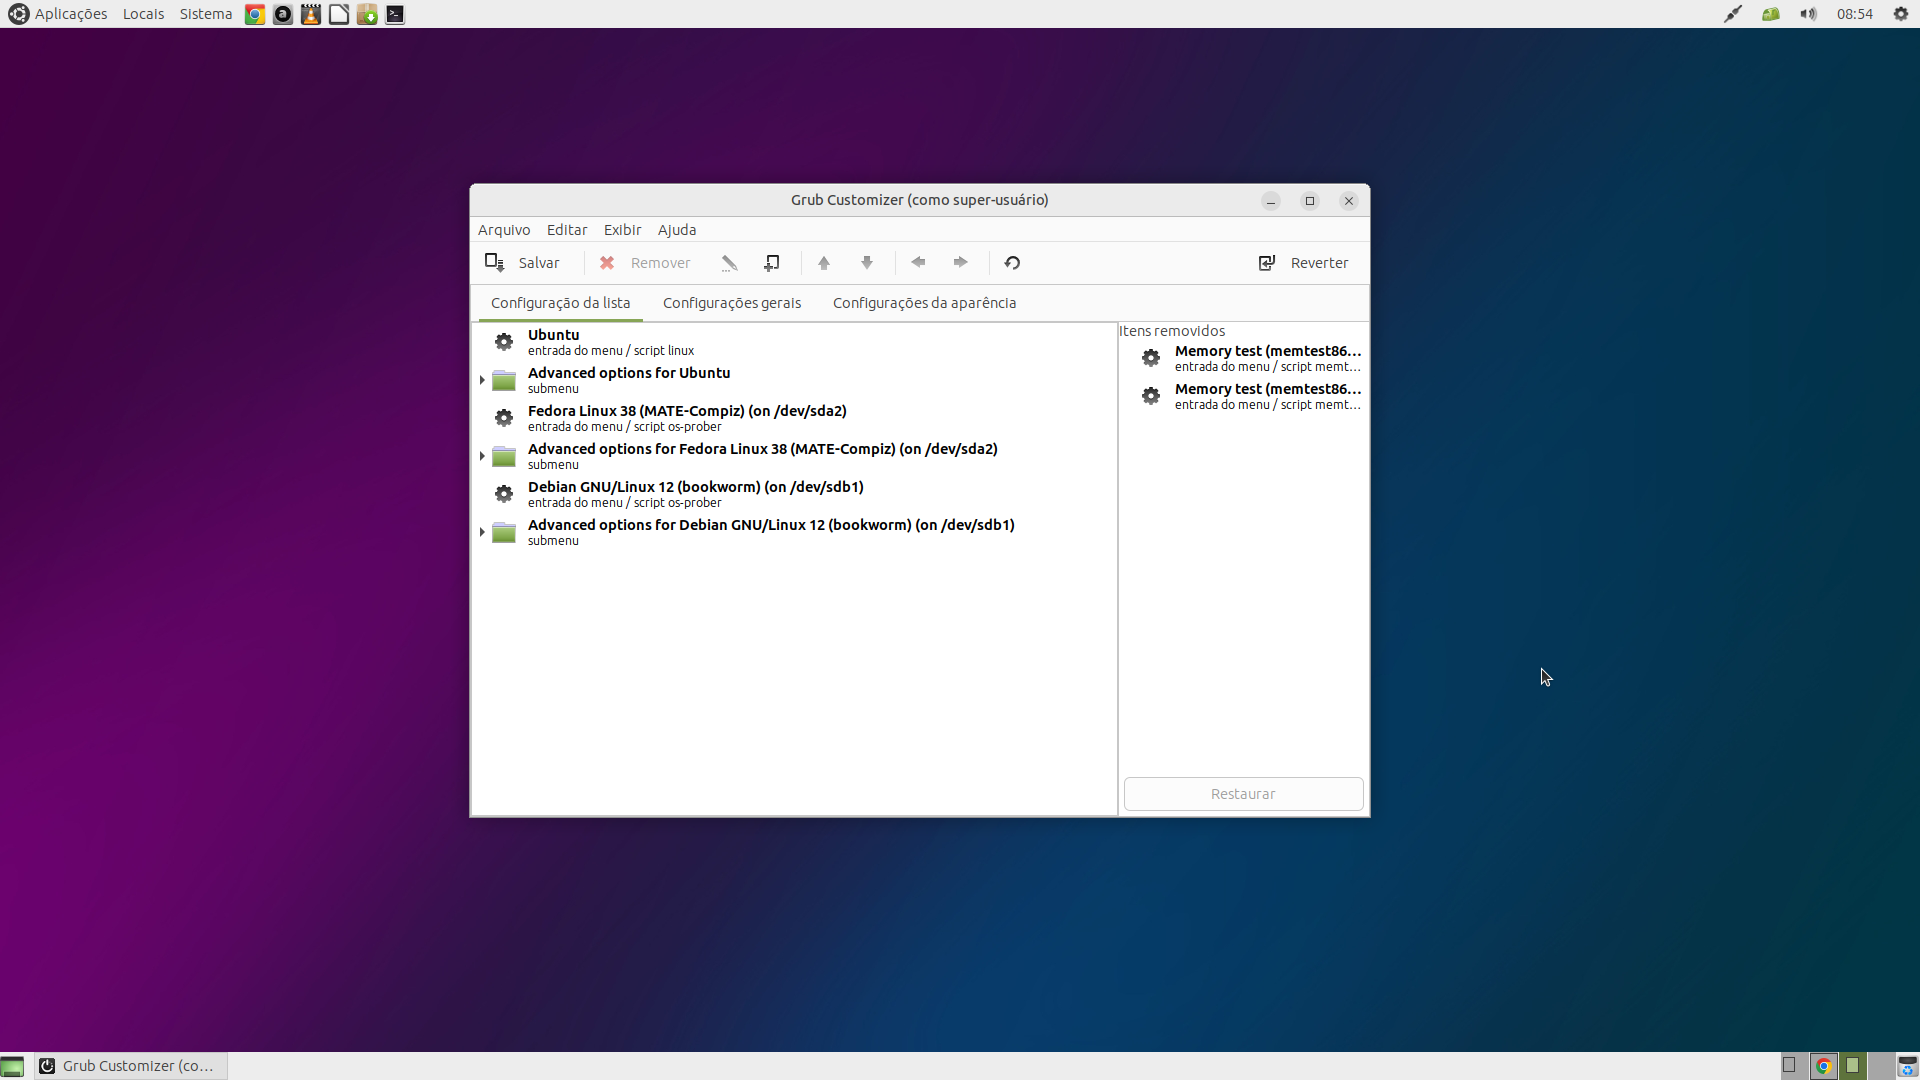Select the Ubuntu menu entry
The image size is (1920, 1080).
coord(794,342)
